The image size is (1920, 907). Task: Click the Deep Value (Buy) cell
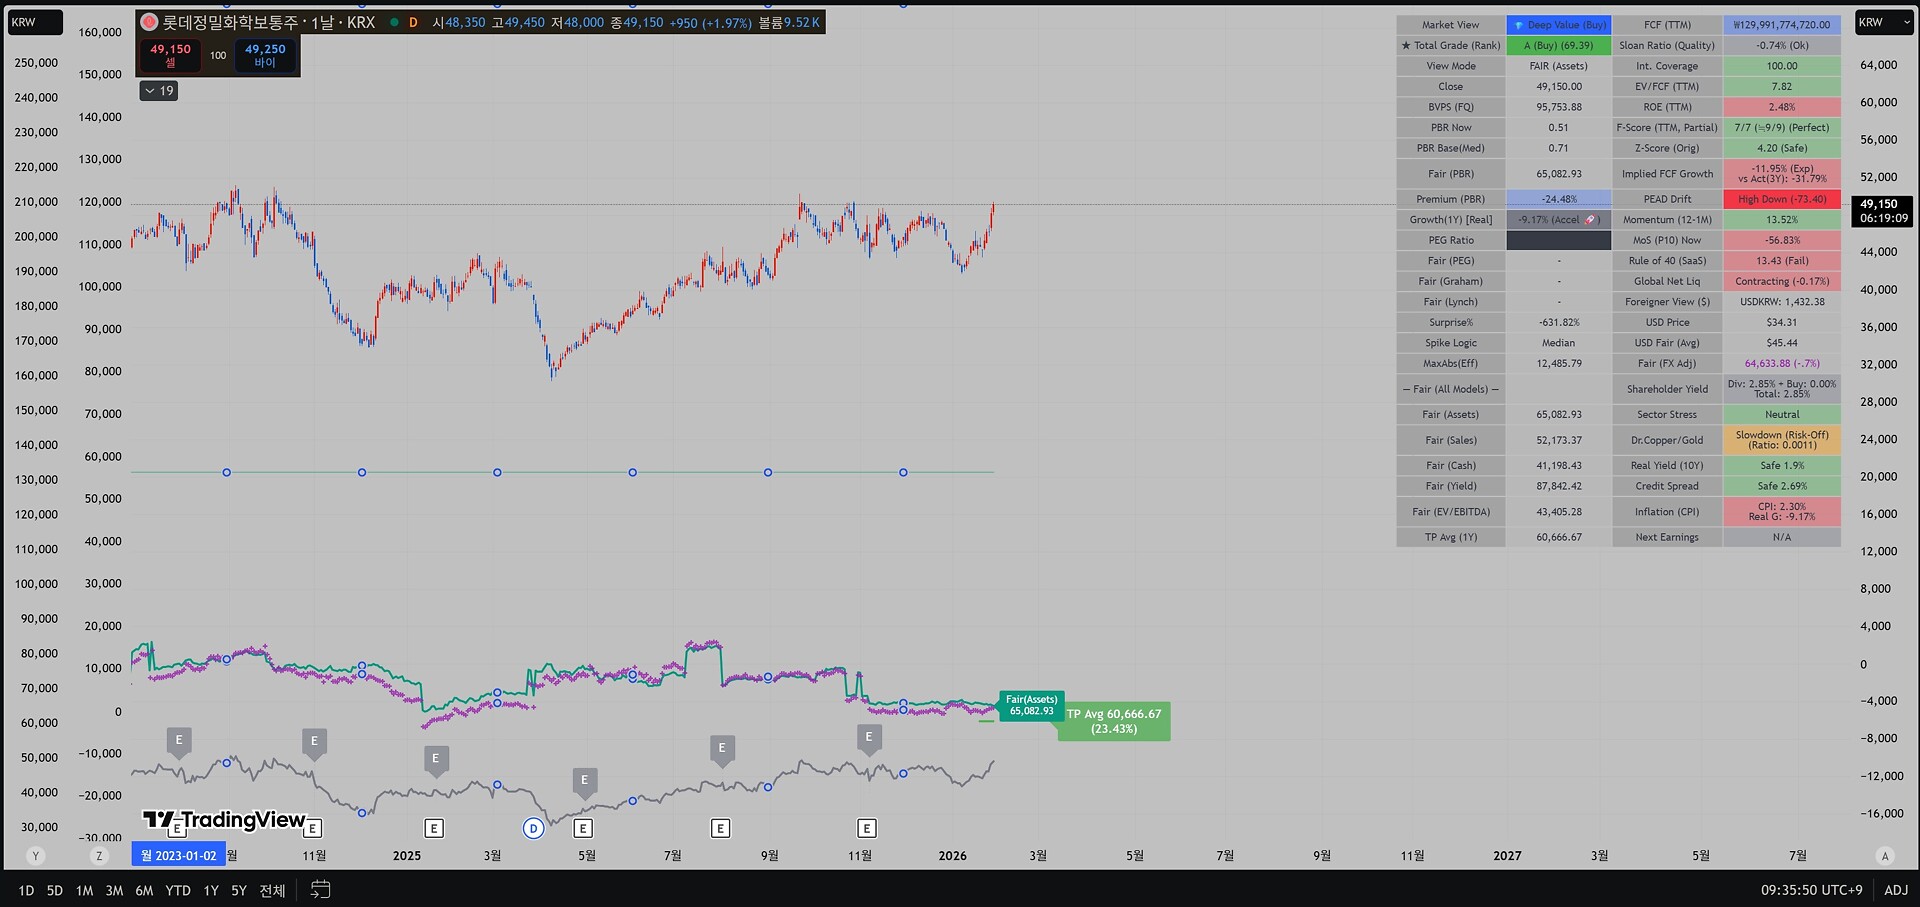click(x=1559, y=25)
